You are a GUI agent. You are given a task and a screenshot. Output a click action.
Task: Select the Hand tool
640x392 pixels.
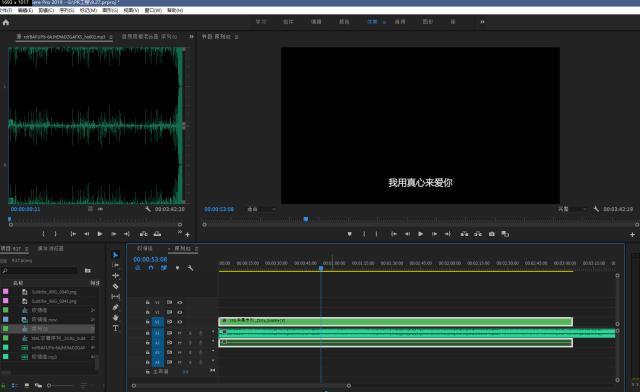click(116, 318)
